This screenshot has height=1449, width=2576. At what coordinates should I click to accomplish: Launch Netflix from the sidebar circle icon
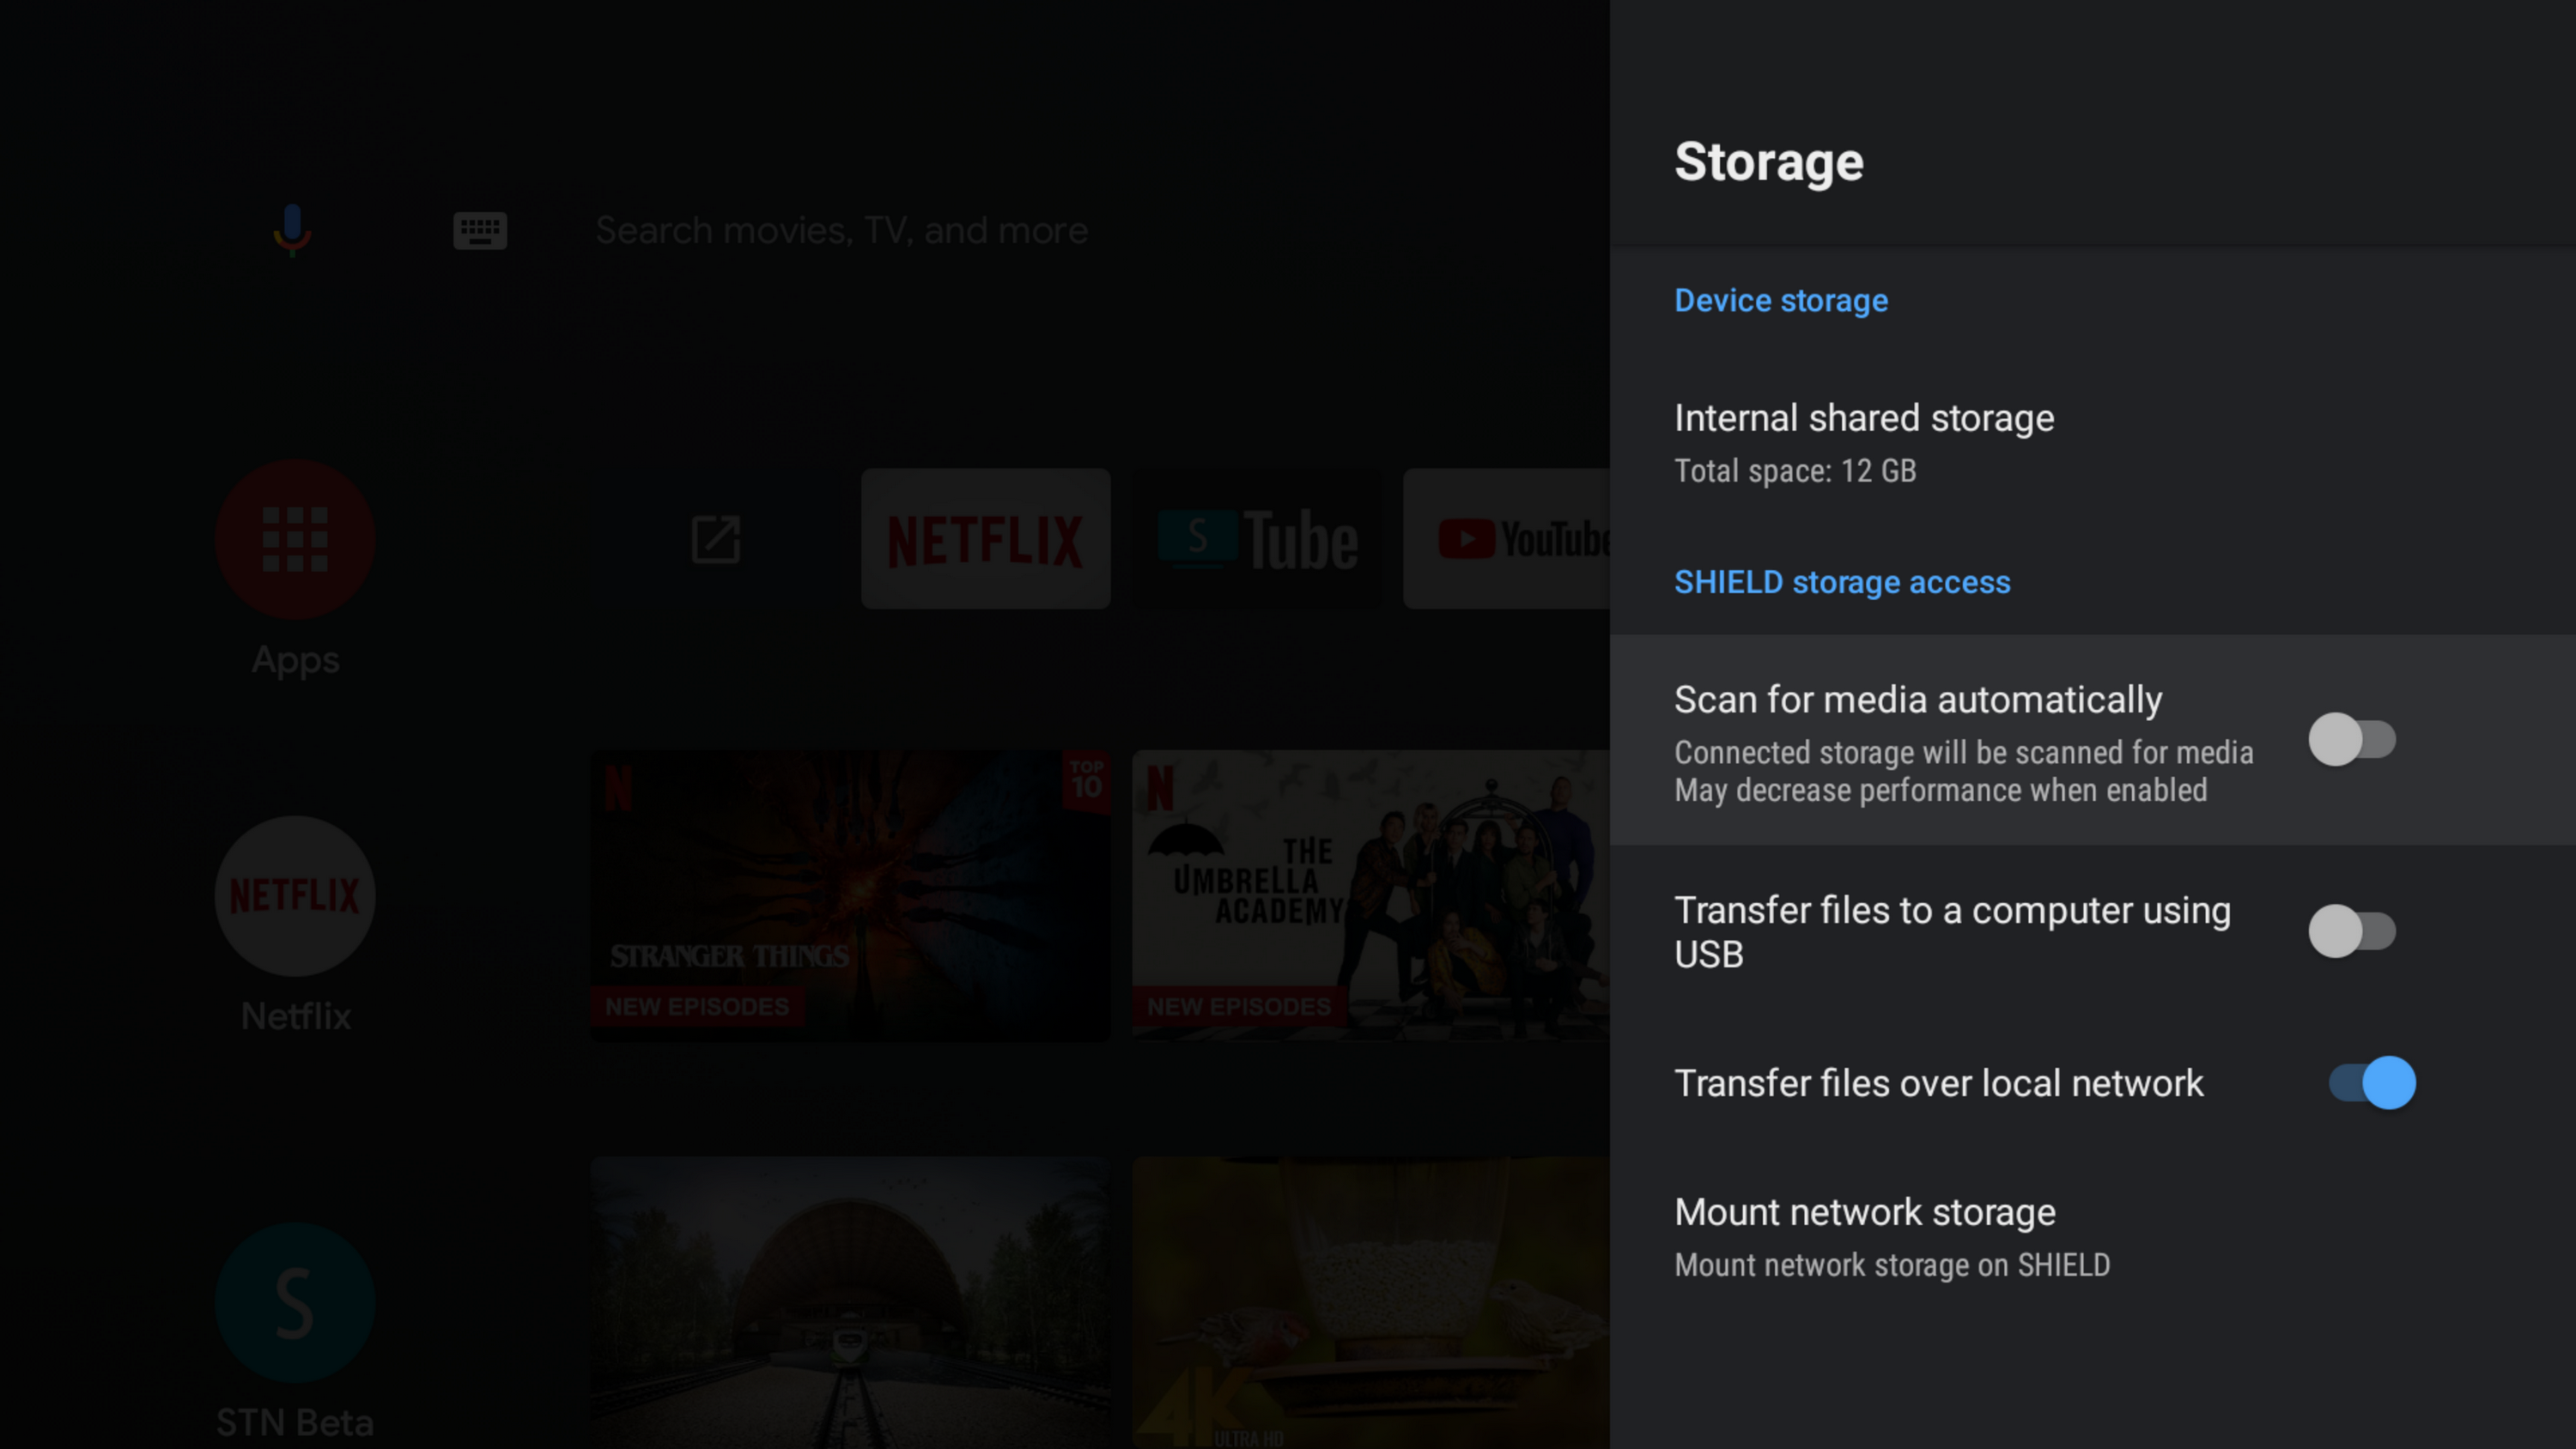295,896
